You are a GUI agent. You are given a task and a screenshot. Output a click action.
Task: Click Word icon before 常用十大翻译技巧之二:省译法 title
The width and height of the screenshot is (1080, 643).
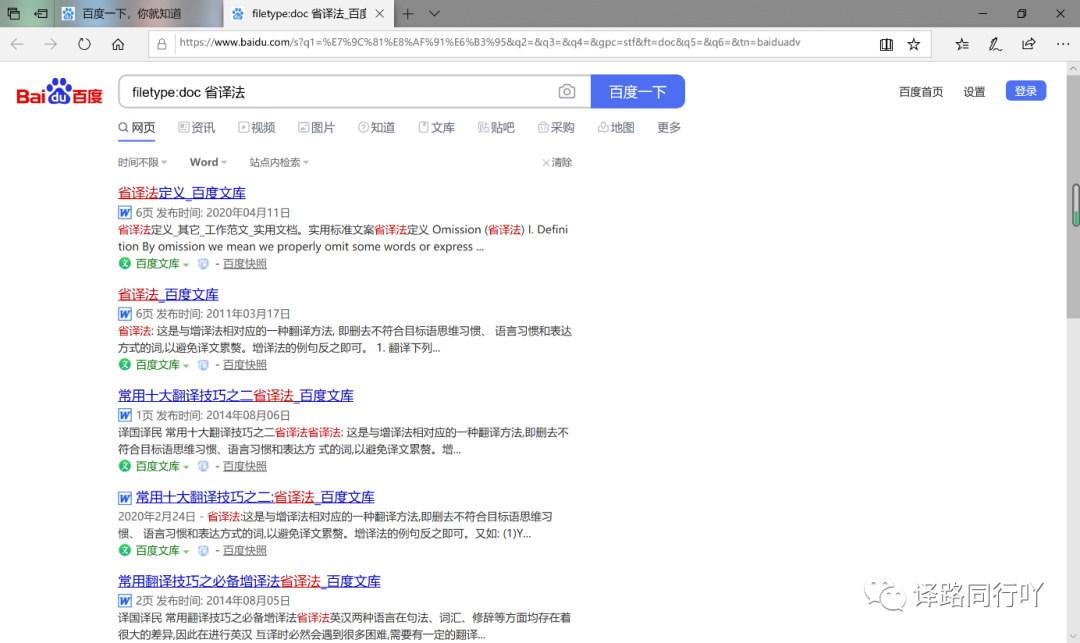coord(125,498)
